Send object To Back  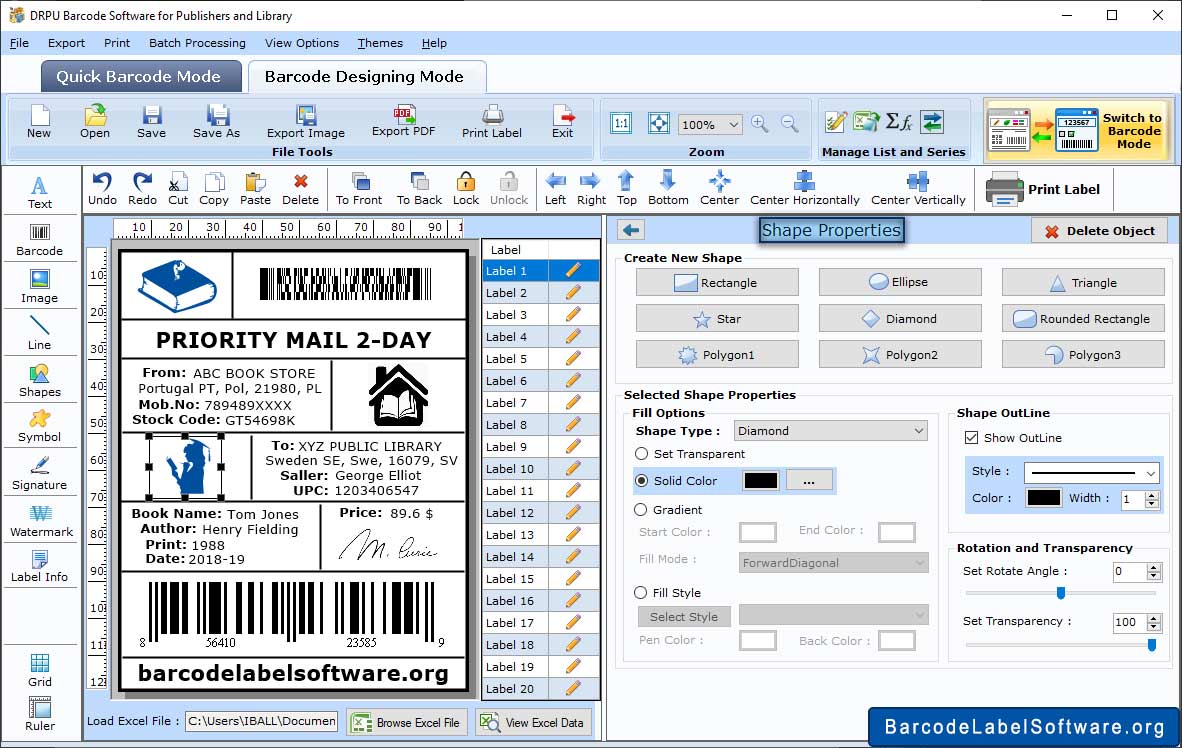[419, 189]
